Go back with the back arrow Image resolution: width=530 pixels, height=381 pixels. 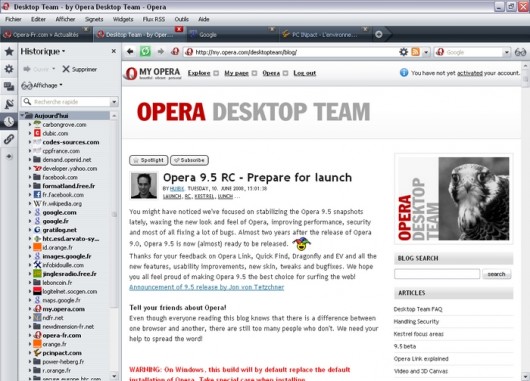130,51
